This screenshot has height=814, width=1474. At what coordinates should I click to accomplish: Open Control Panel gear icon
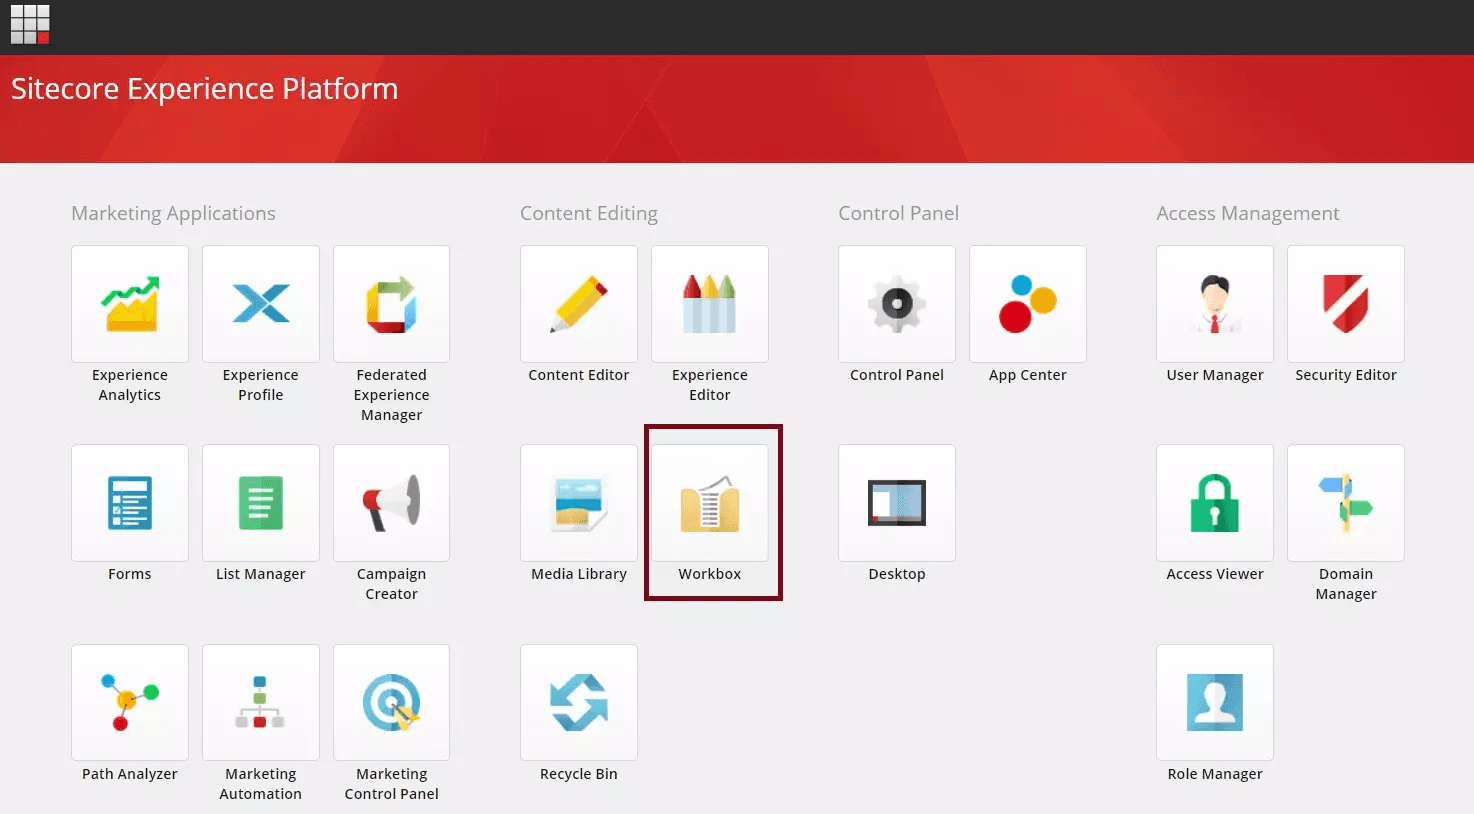click(897, 304)
